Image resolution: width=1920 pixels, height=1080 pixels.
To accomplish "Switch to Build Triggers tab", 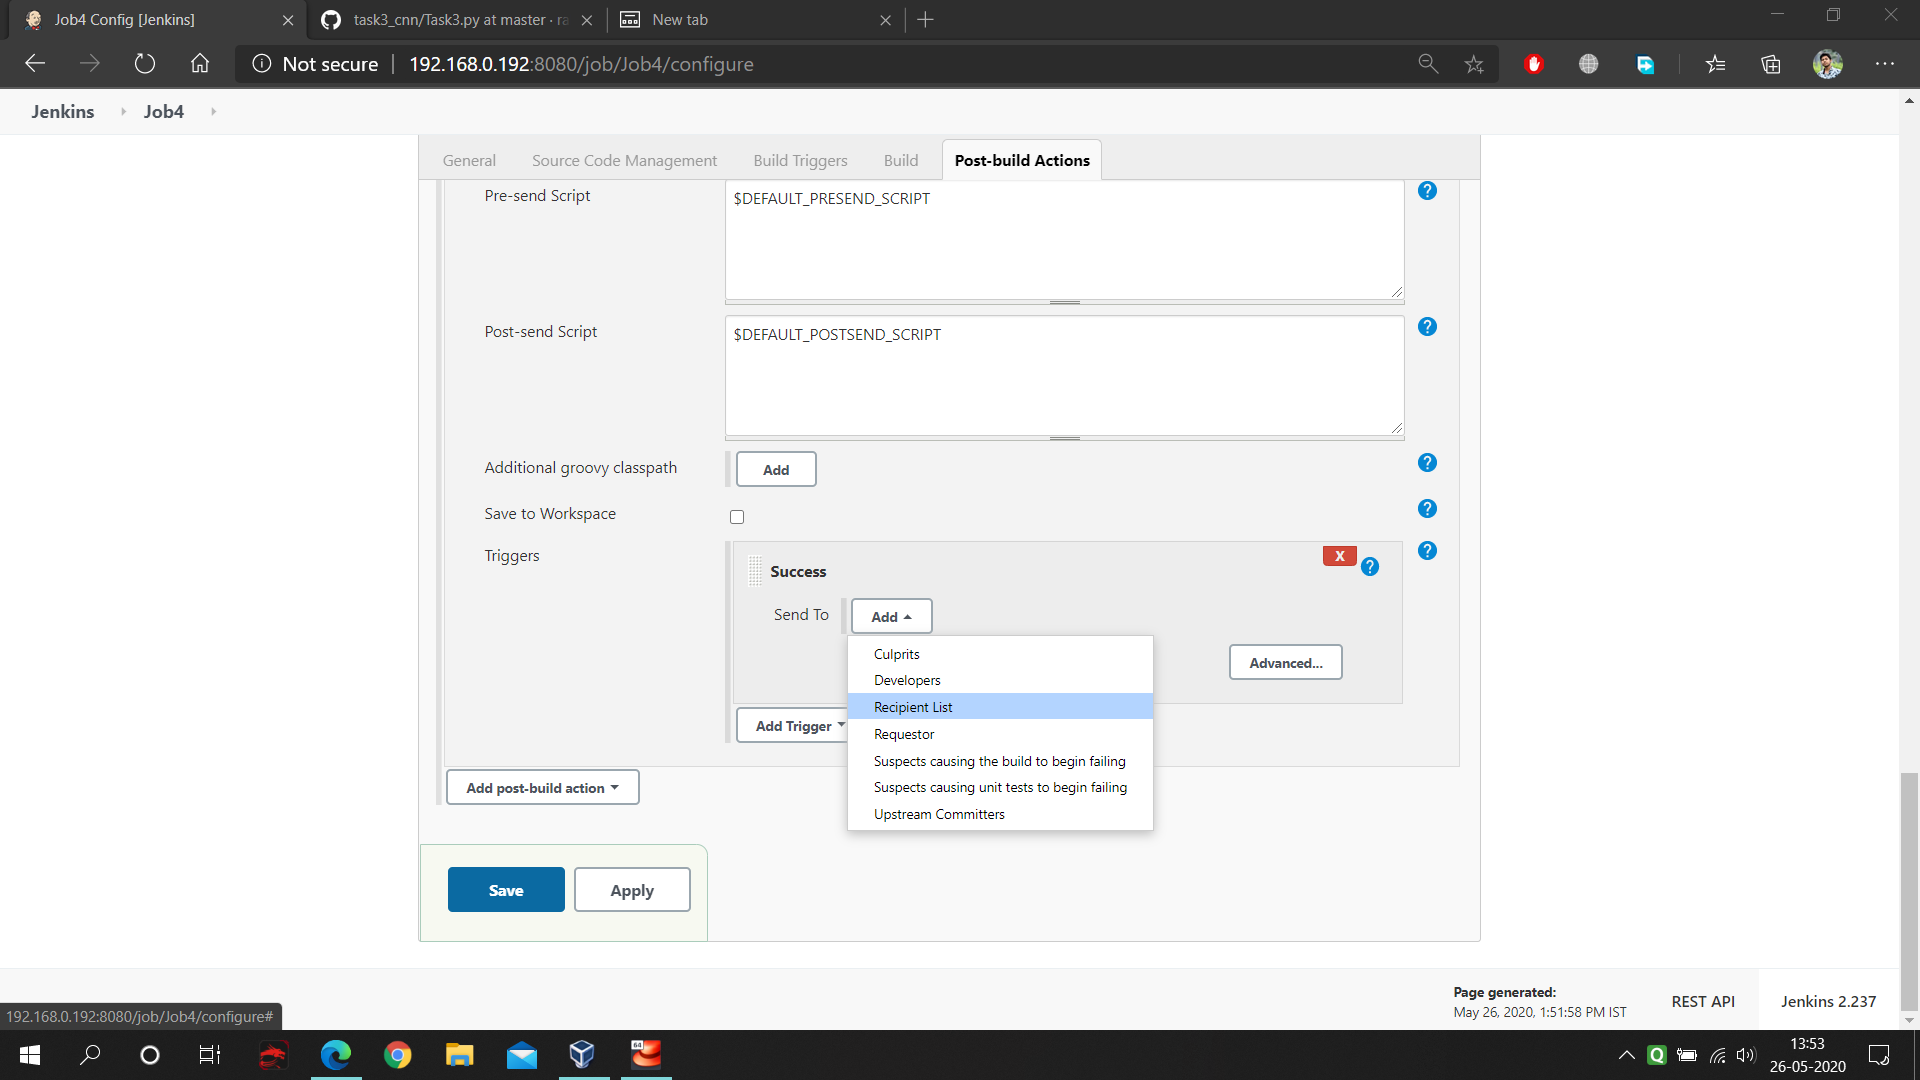I will (800, 160).
